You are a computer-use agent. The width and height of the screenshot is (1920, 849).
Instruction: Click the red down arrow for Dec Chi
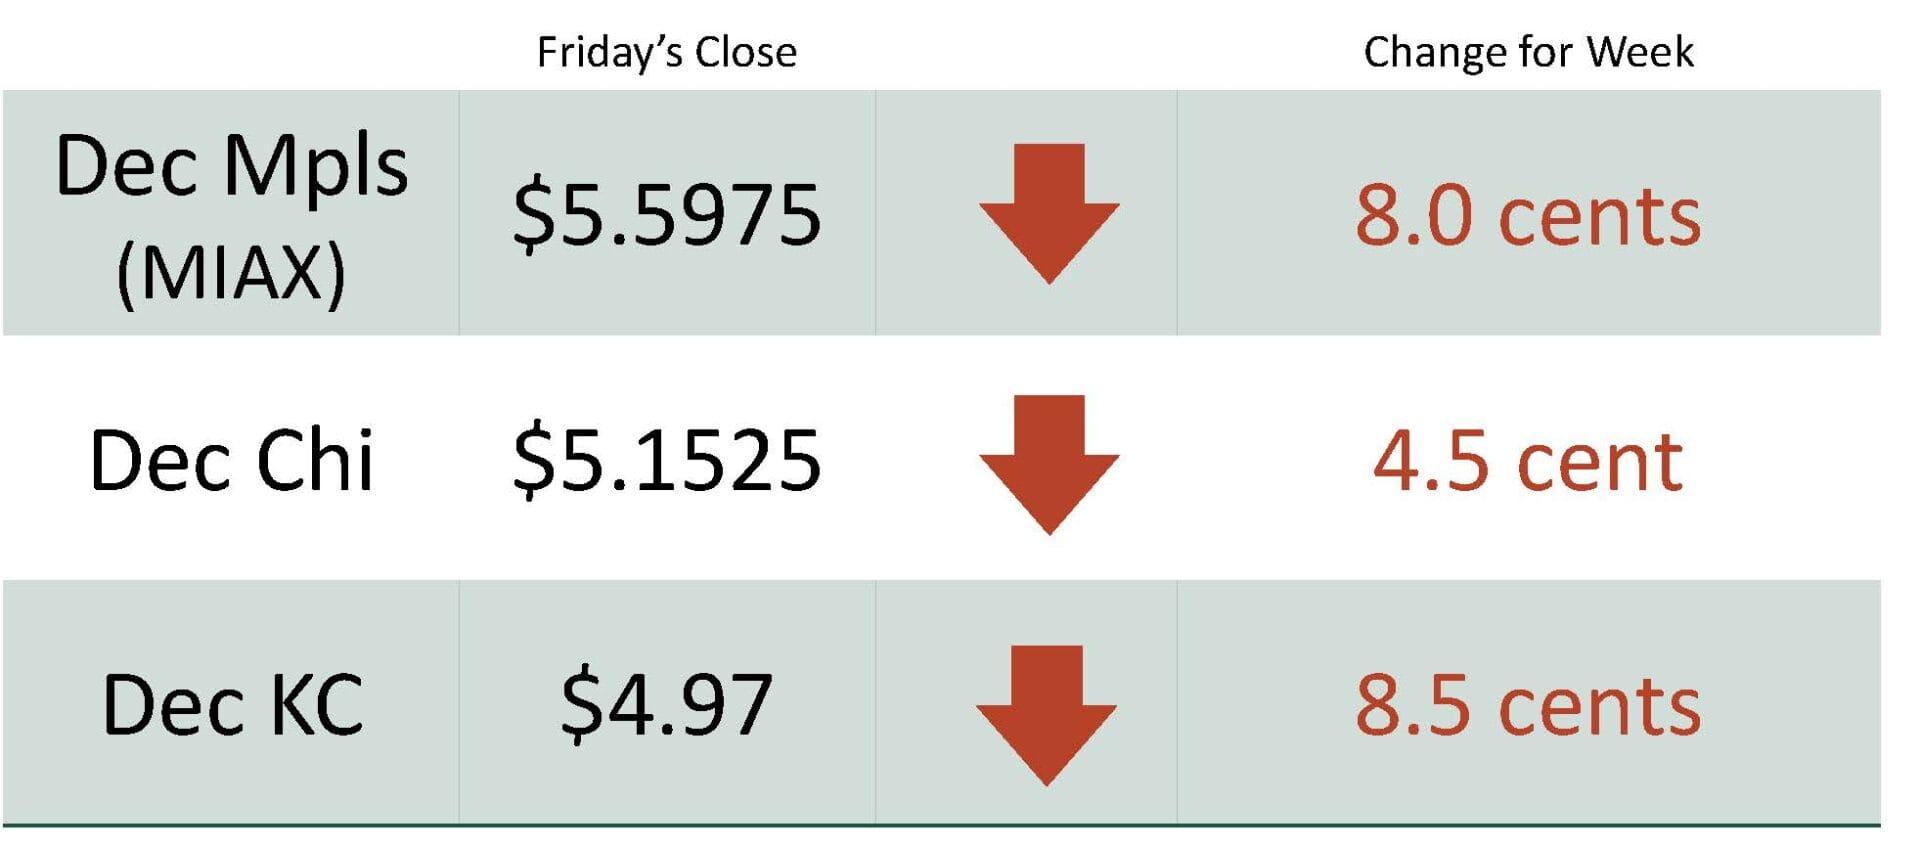click(1049, 462)
